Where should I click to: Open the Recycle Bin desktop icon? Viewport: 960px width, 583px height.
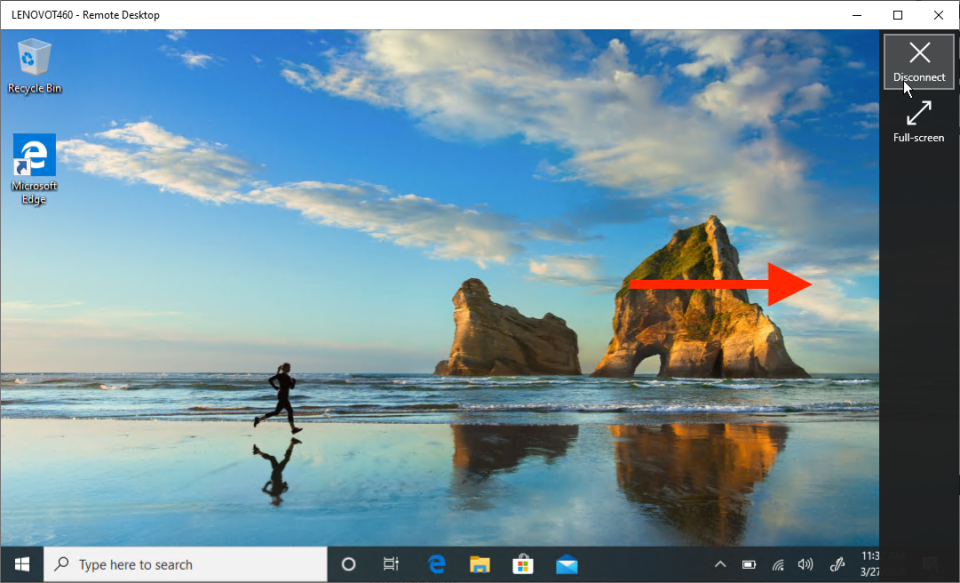point(34,66)
